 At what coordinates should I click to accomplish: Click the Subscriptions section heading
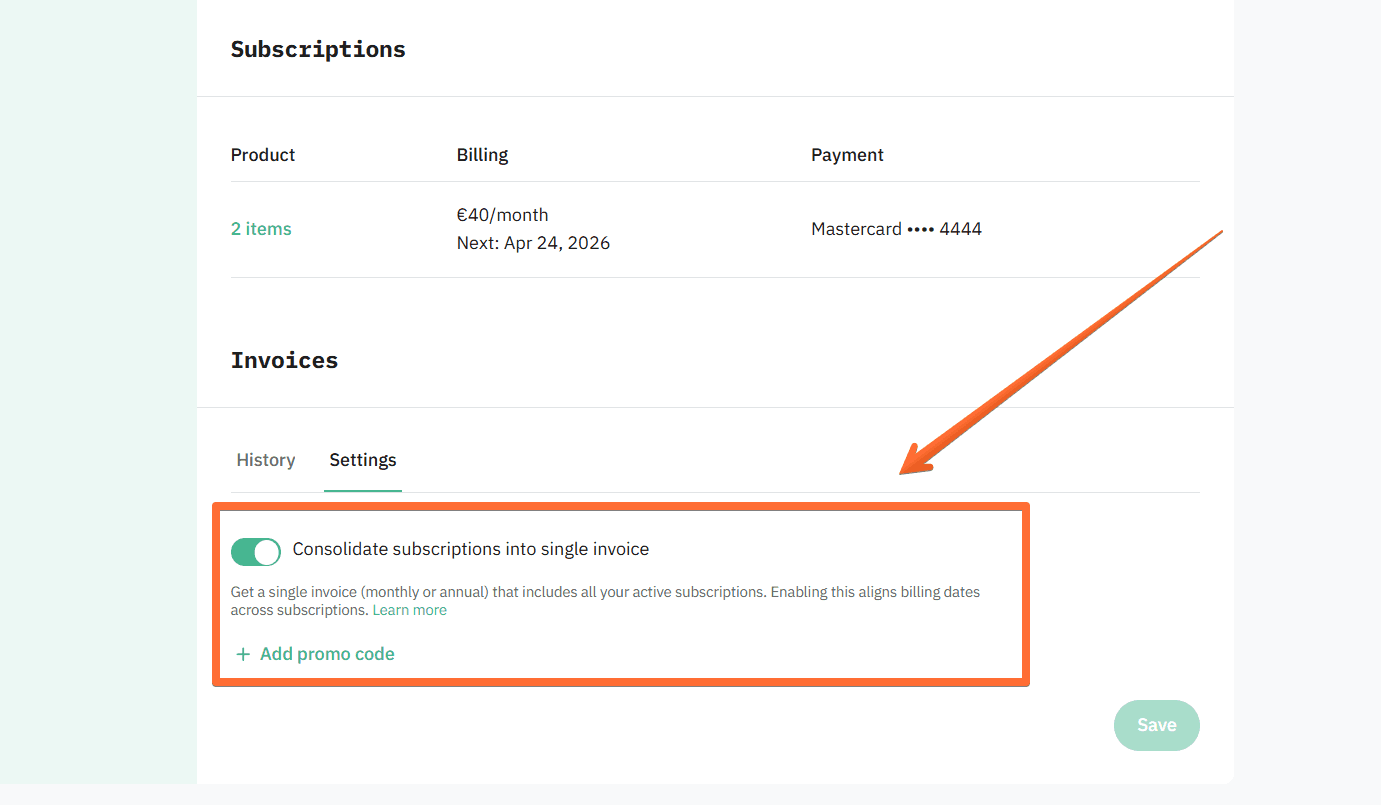coord(318,50)
